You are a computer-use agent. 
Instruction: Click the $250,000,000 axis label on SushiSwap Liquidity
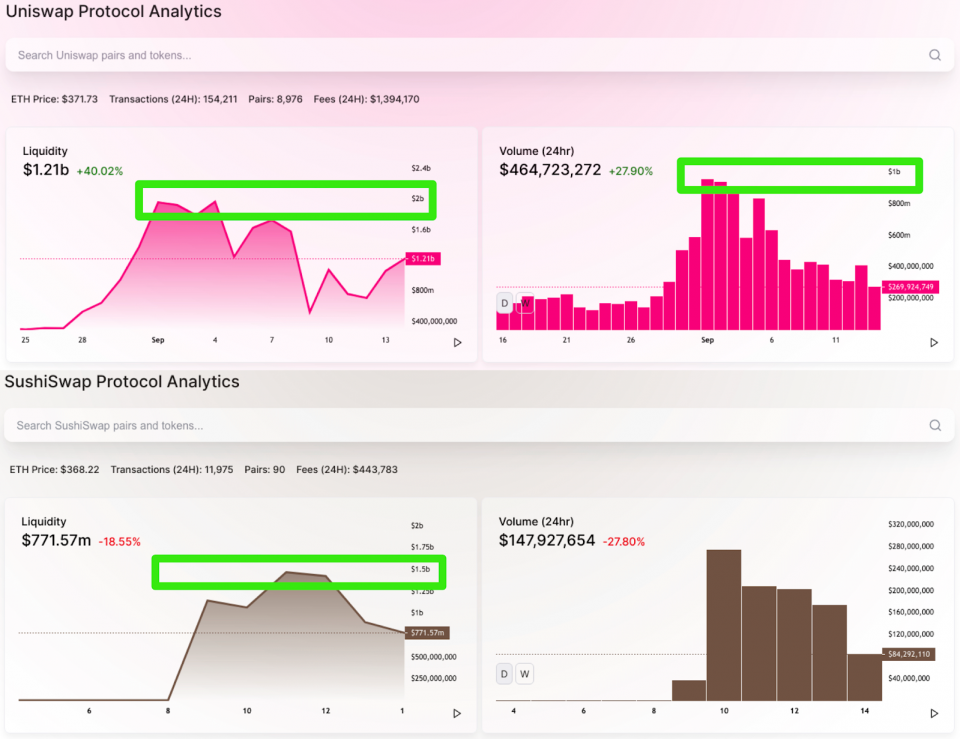pyautogui.click(x=434, y=678)
